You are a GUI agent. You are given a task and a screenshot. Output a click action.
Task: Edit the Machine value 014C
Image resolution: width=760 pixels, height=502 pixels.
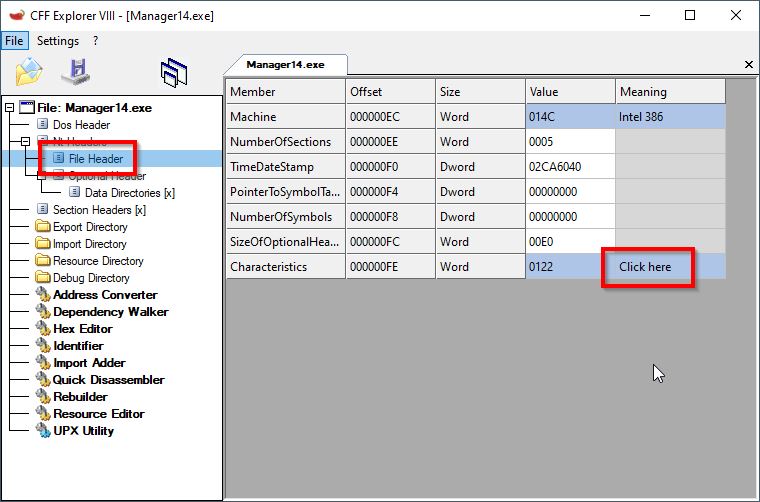[570, 117]
